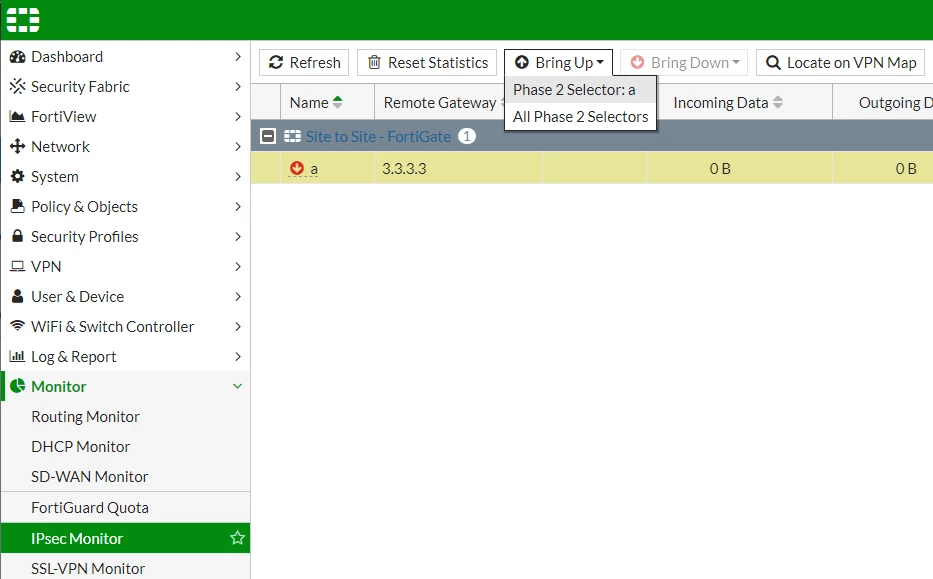This screenshot has width=933, height=579.
Task: Expand the FortiView chevron
Action: pos(238,117)
